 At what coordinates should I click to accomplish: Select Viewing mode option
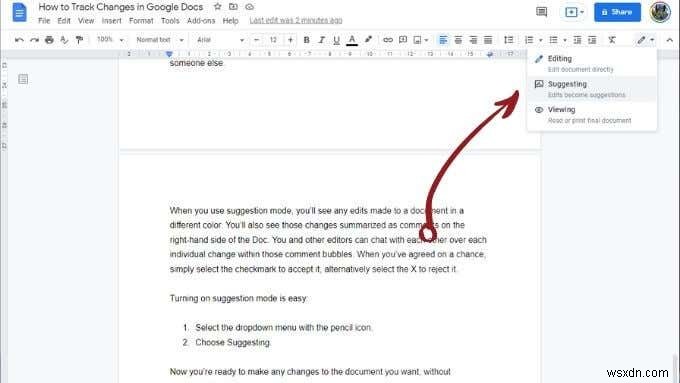coord(592,115)
